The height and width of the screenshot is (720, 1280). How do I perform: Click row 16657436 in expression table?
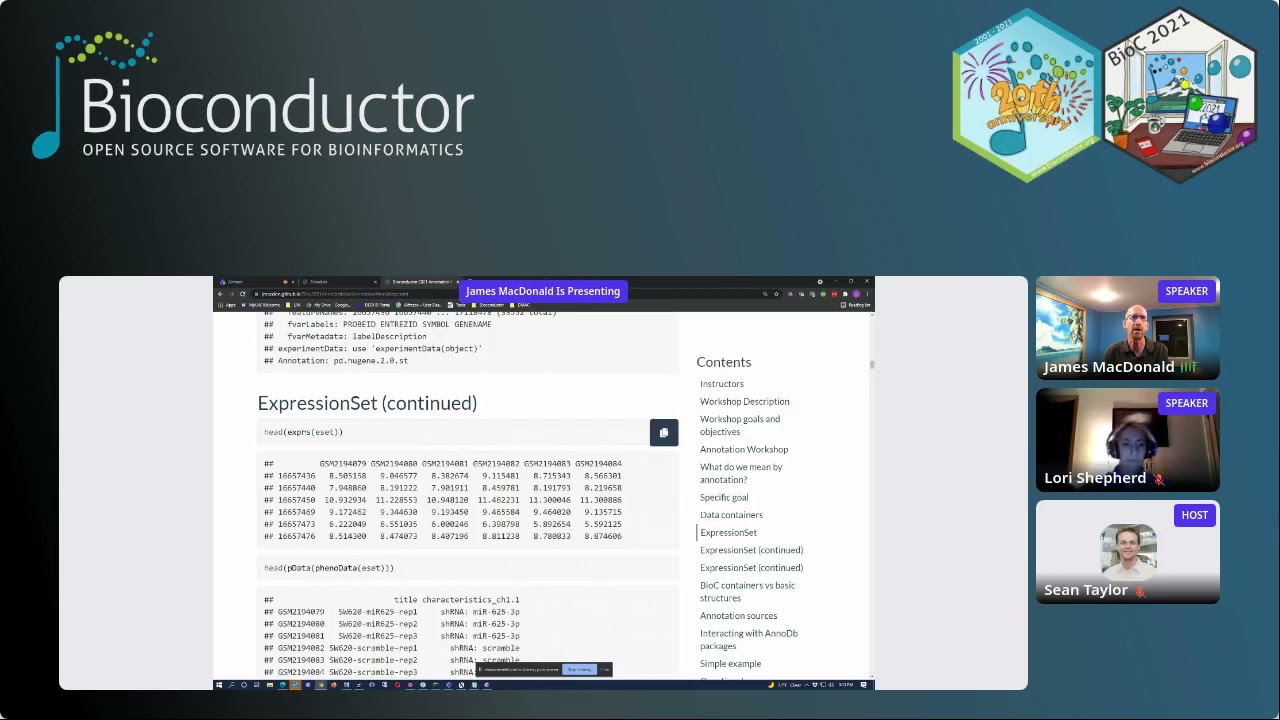point(443,476)
